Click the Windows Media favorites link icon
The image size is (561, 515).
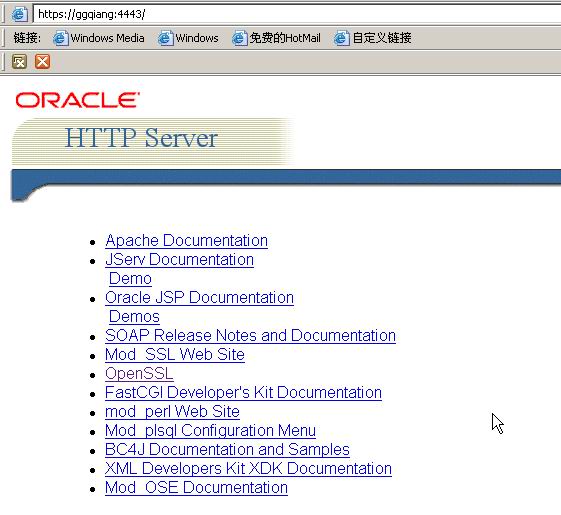pyautogui.click(x=60, y=38)
